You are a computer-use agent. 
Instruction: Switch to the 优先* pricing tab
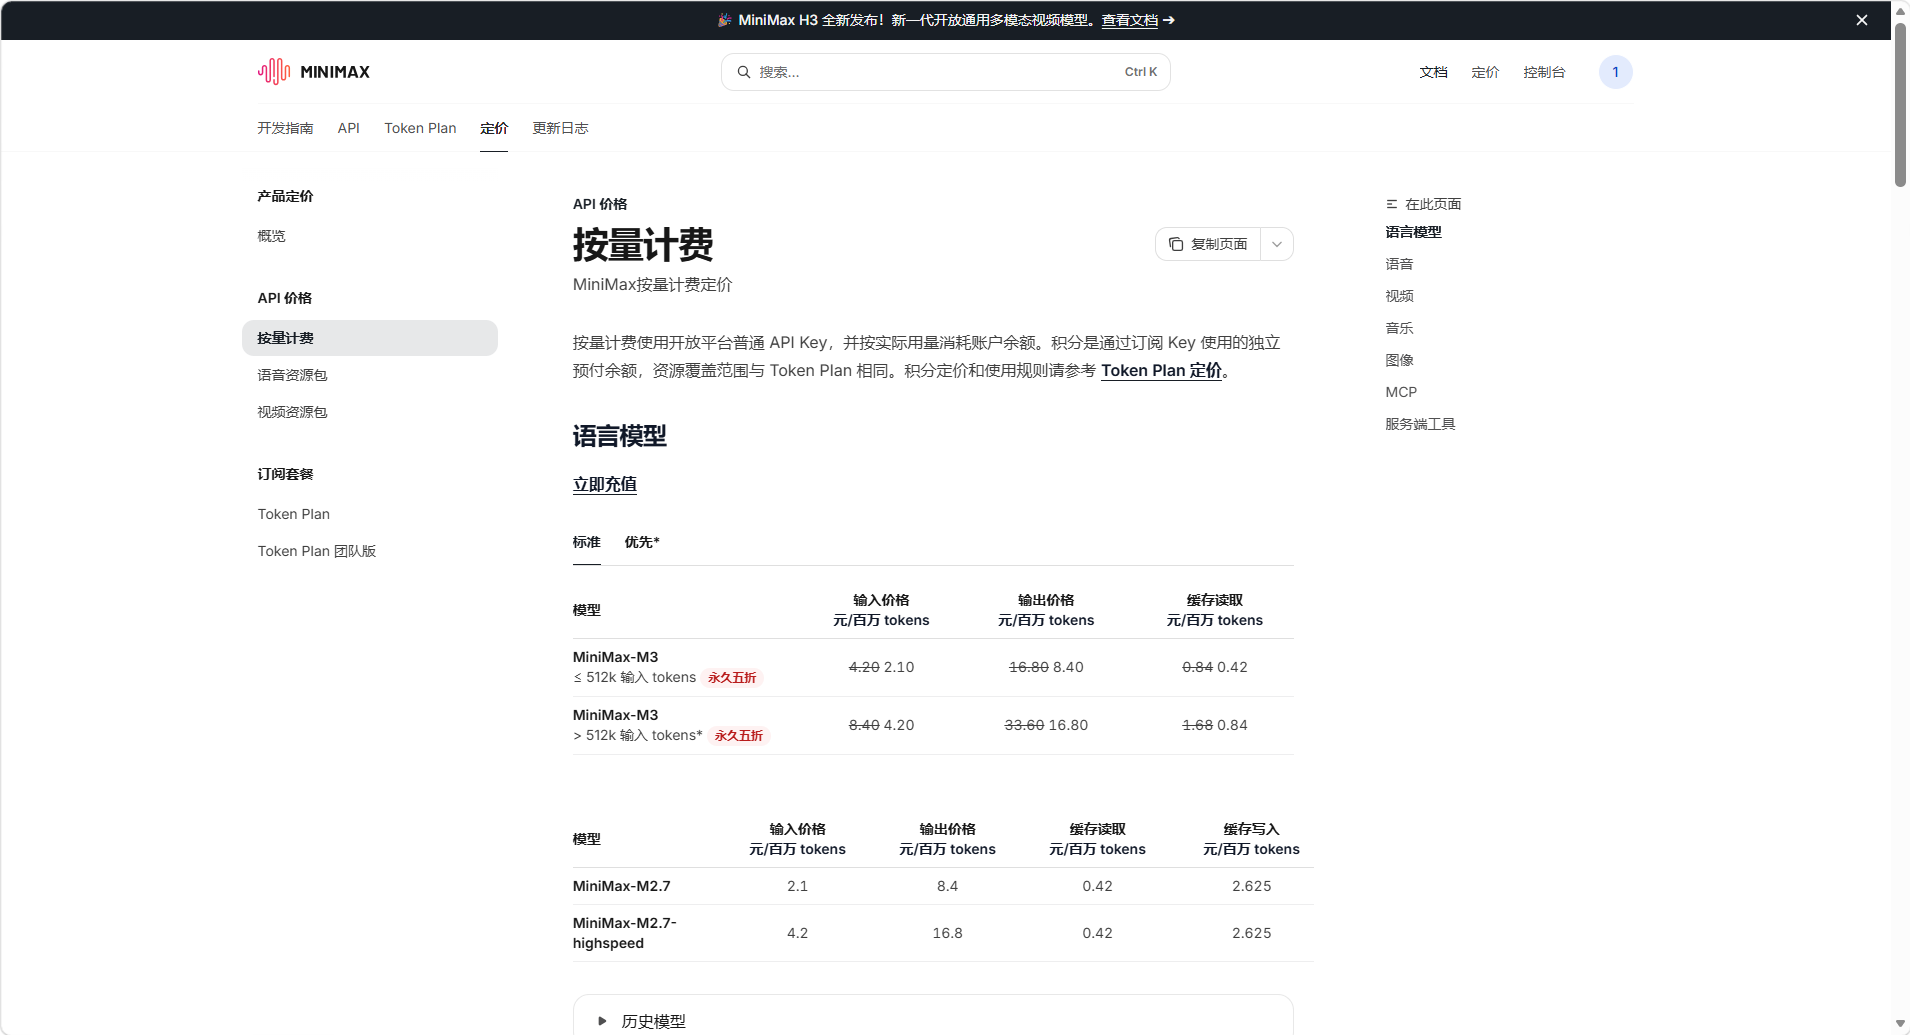pos(642,542)
